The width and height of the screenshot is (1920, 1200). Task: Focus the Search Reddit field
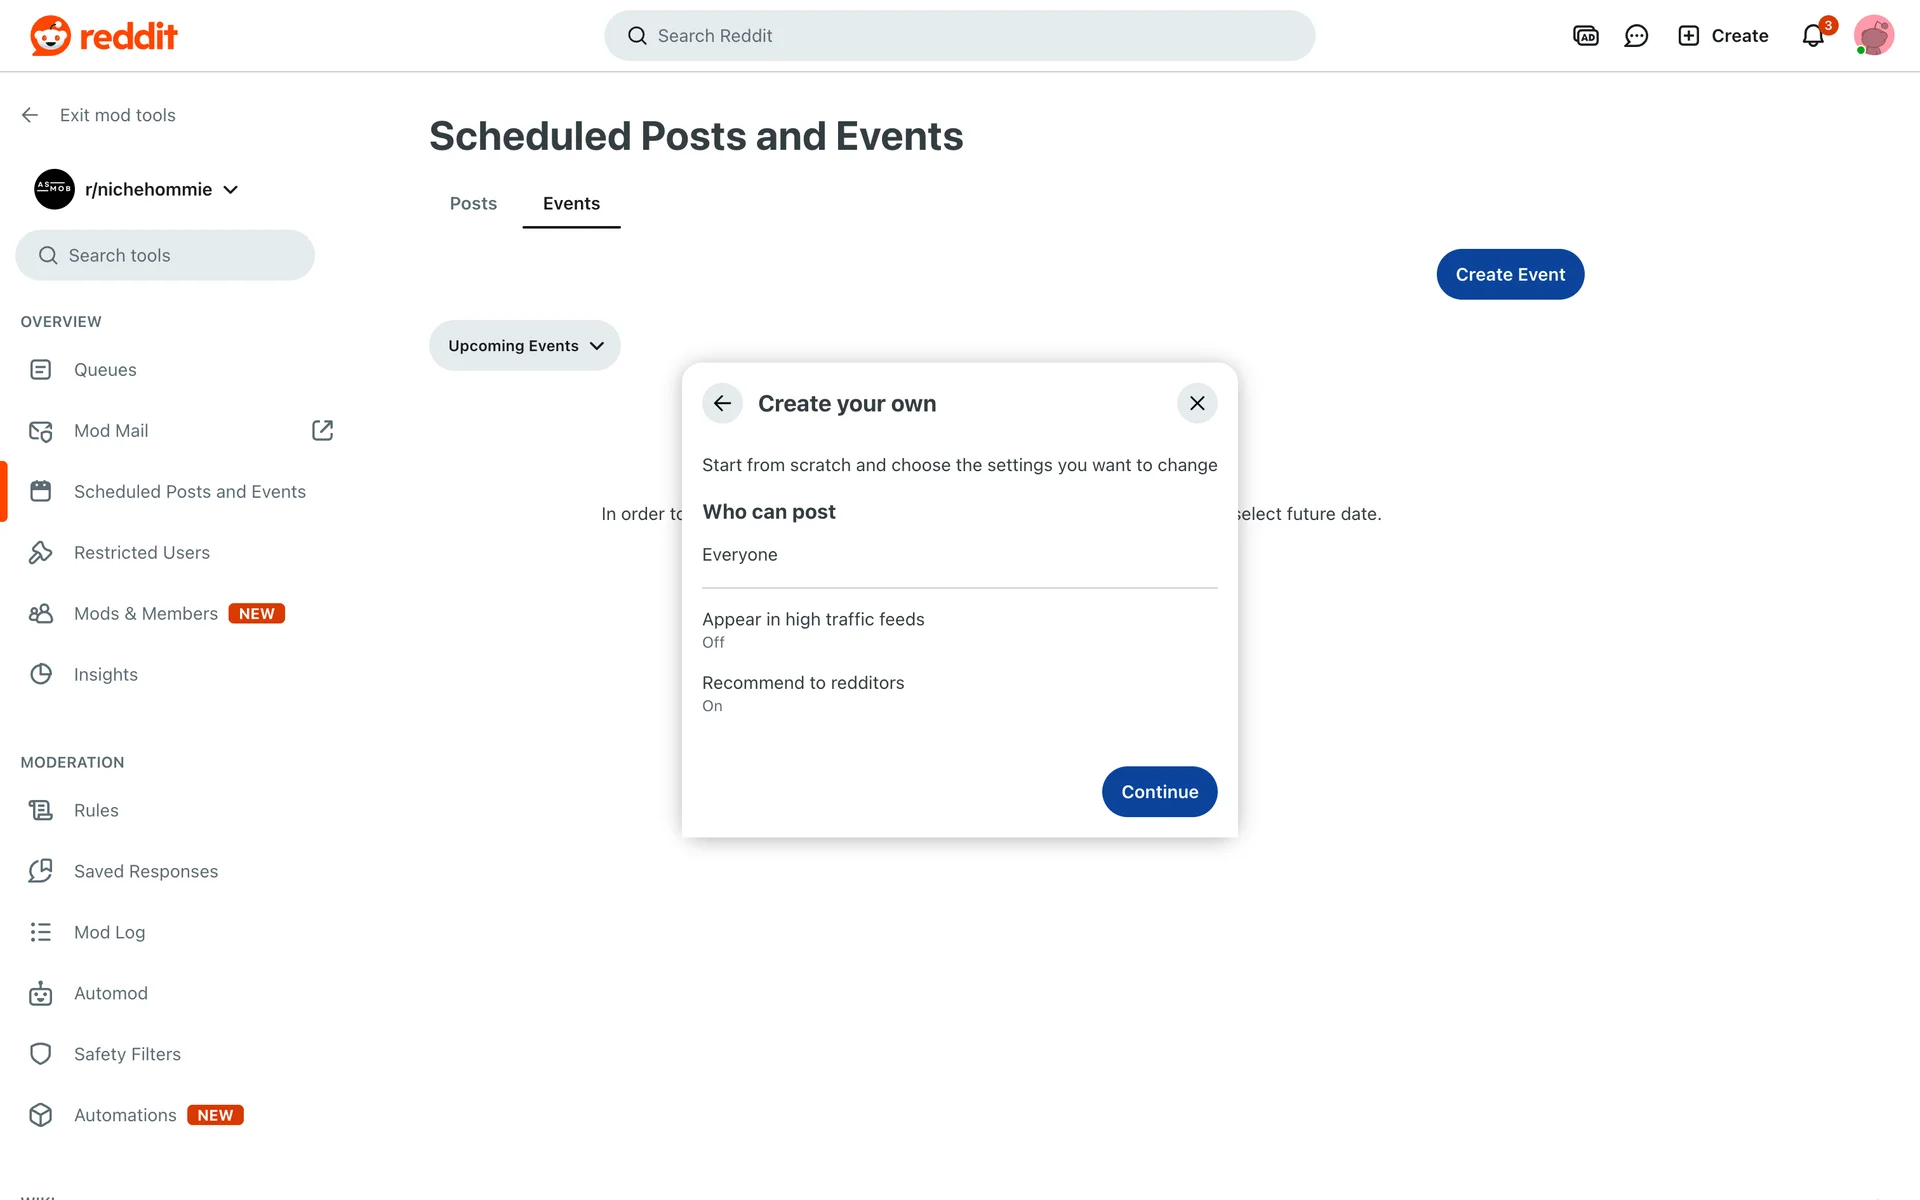(959, 36)
